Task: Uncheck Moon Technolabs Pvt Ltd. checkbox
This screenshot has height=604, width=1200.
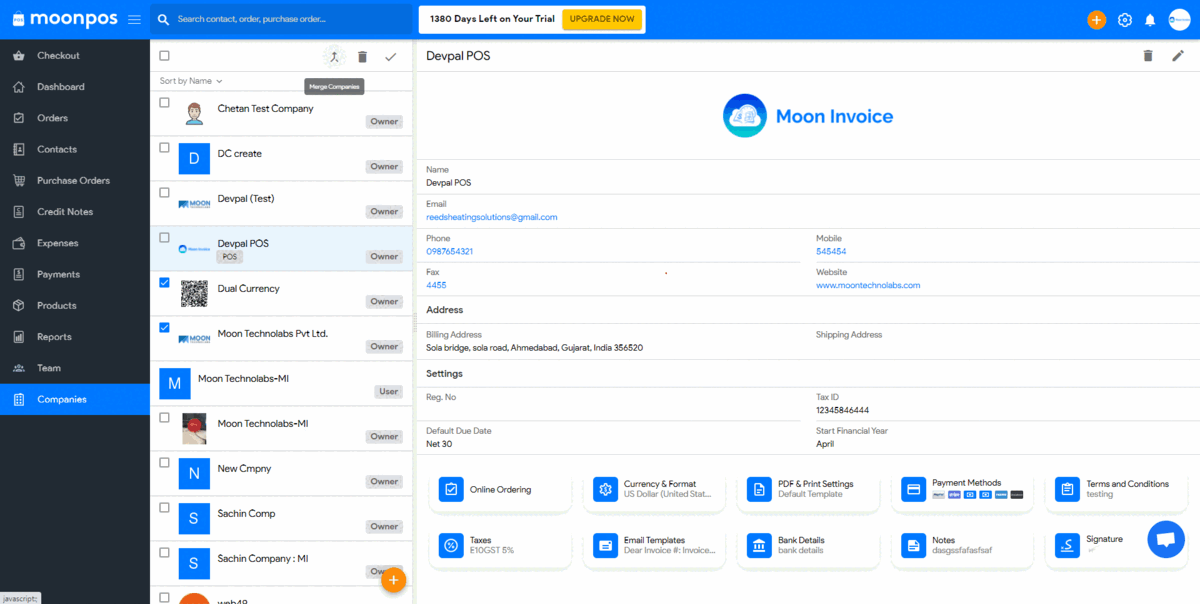Action: 165,327
